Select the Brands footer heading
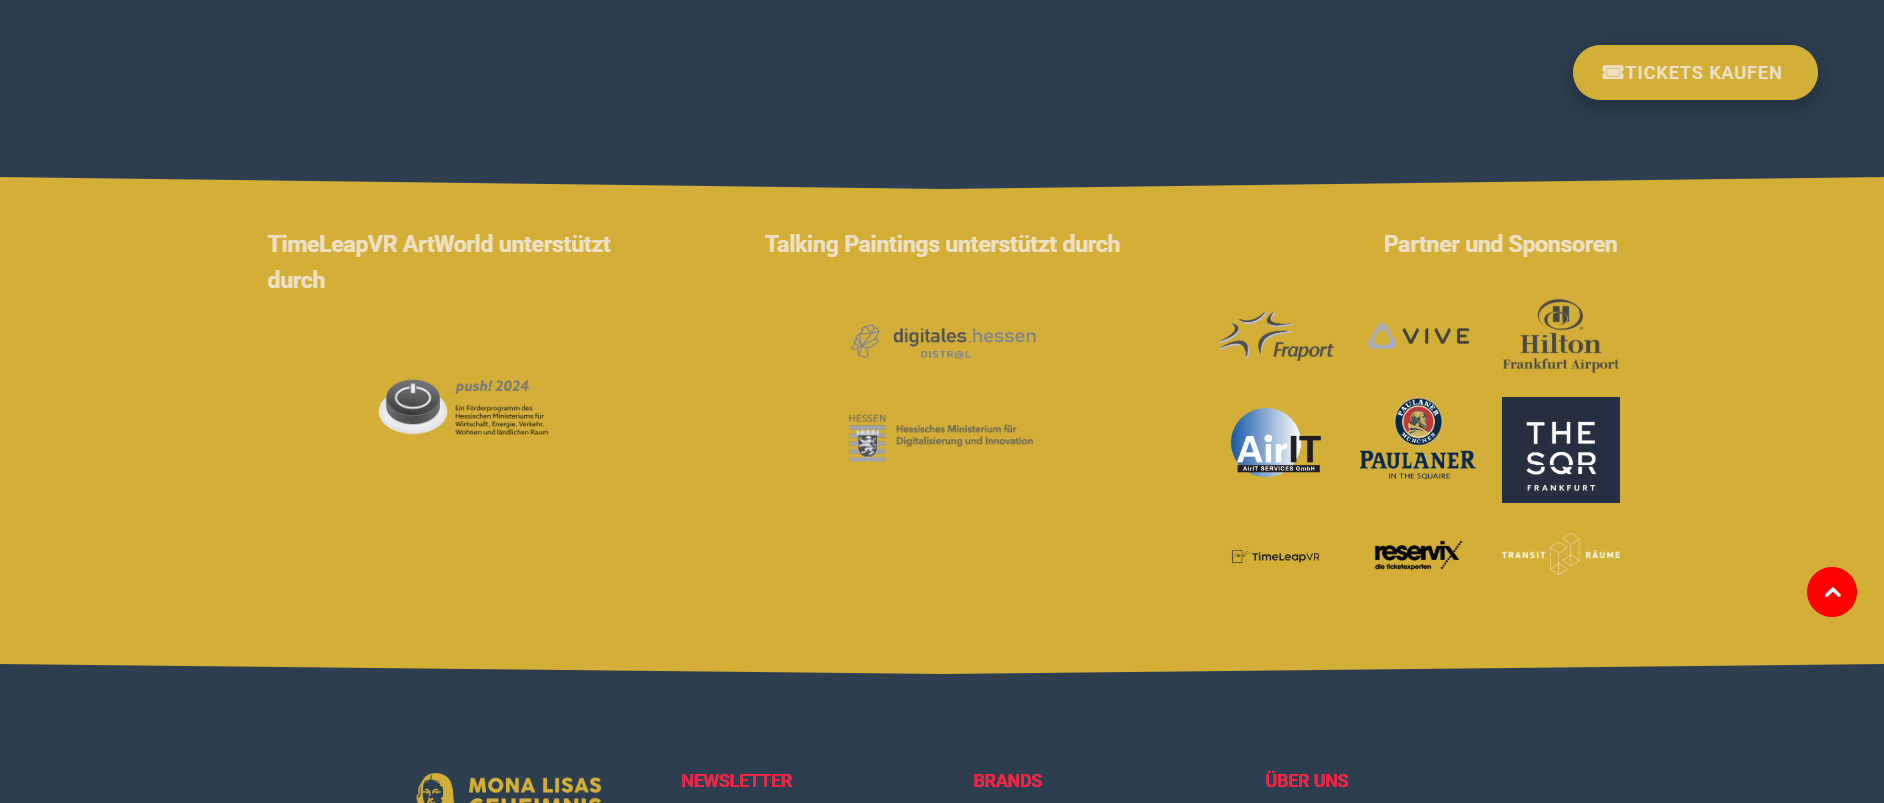Image resolution: width=1884 pixels, height=803 pixels. click(1007, 781)
